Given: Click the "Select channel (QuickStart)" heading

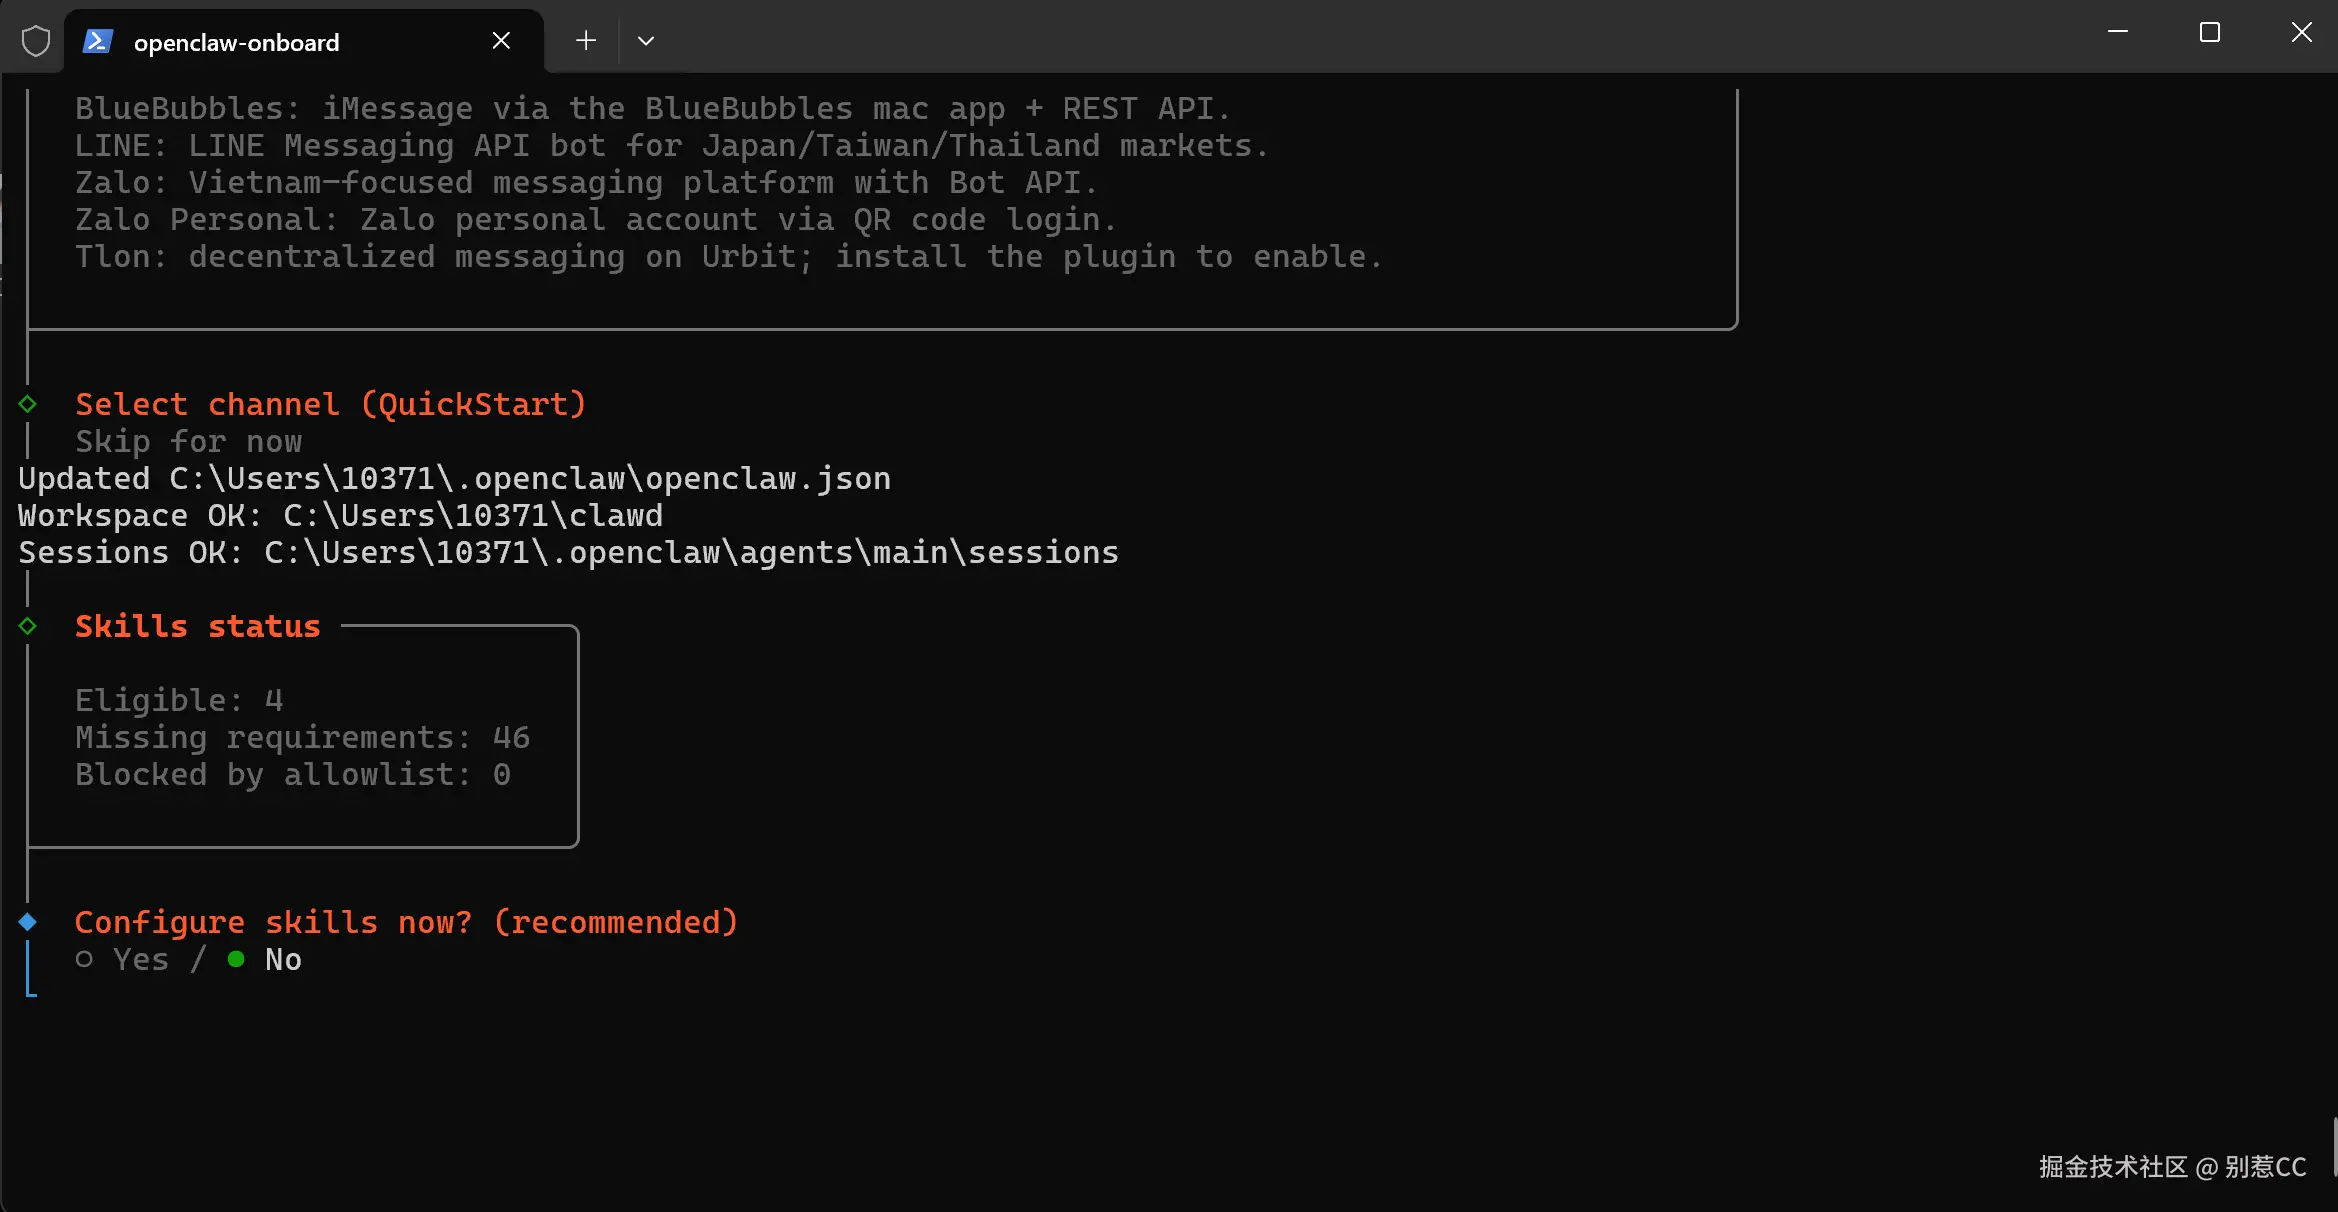Looking at the screenshot, I should click(x=330, y=404).
